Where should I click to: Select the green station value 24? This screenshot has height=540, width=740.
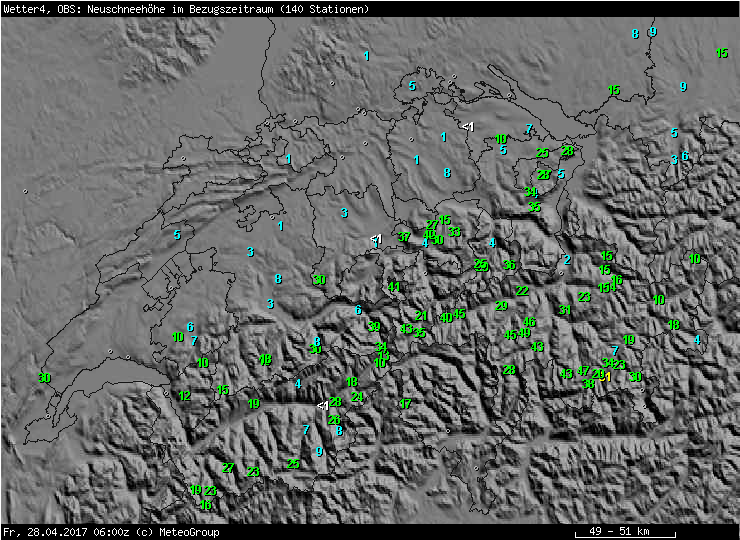[x=357, y=397]
